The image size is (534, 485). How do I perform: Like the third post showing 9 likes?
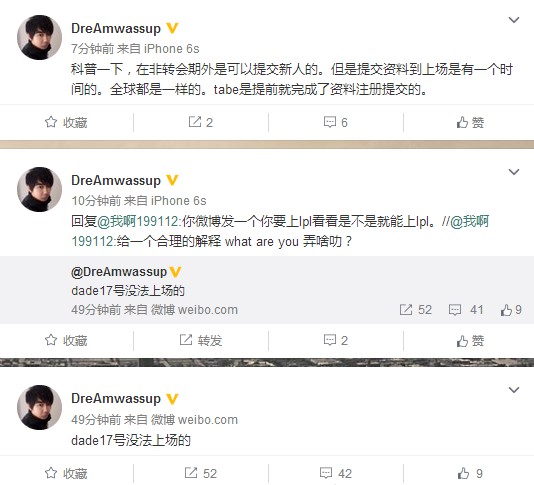coord(470,473)
